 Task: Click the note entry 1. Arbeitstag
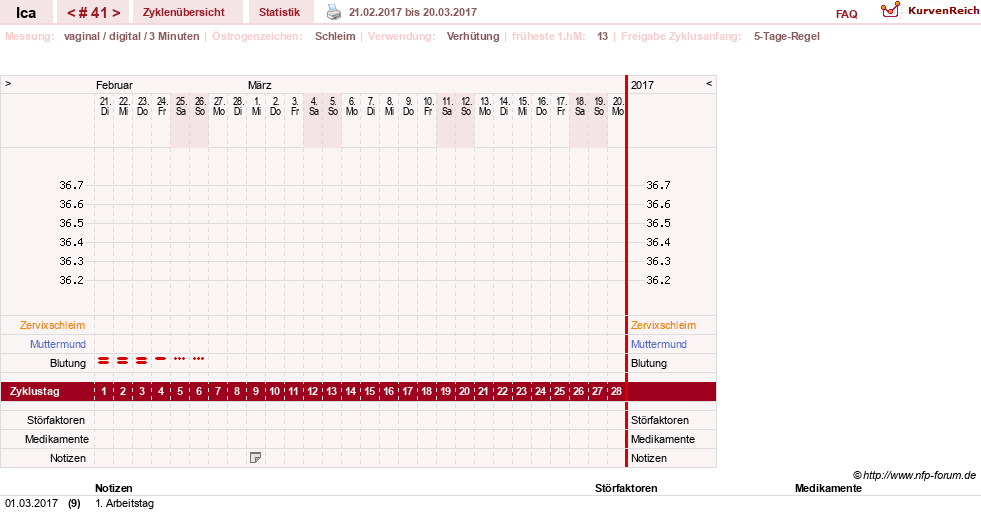click(125, 503)
